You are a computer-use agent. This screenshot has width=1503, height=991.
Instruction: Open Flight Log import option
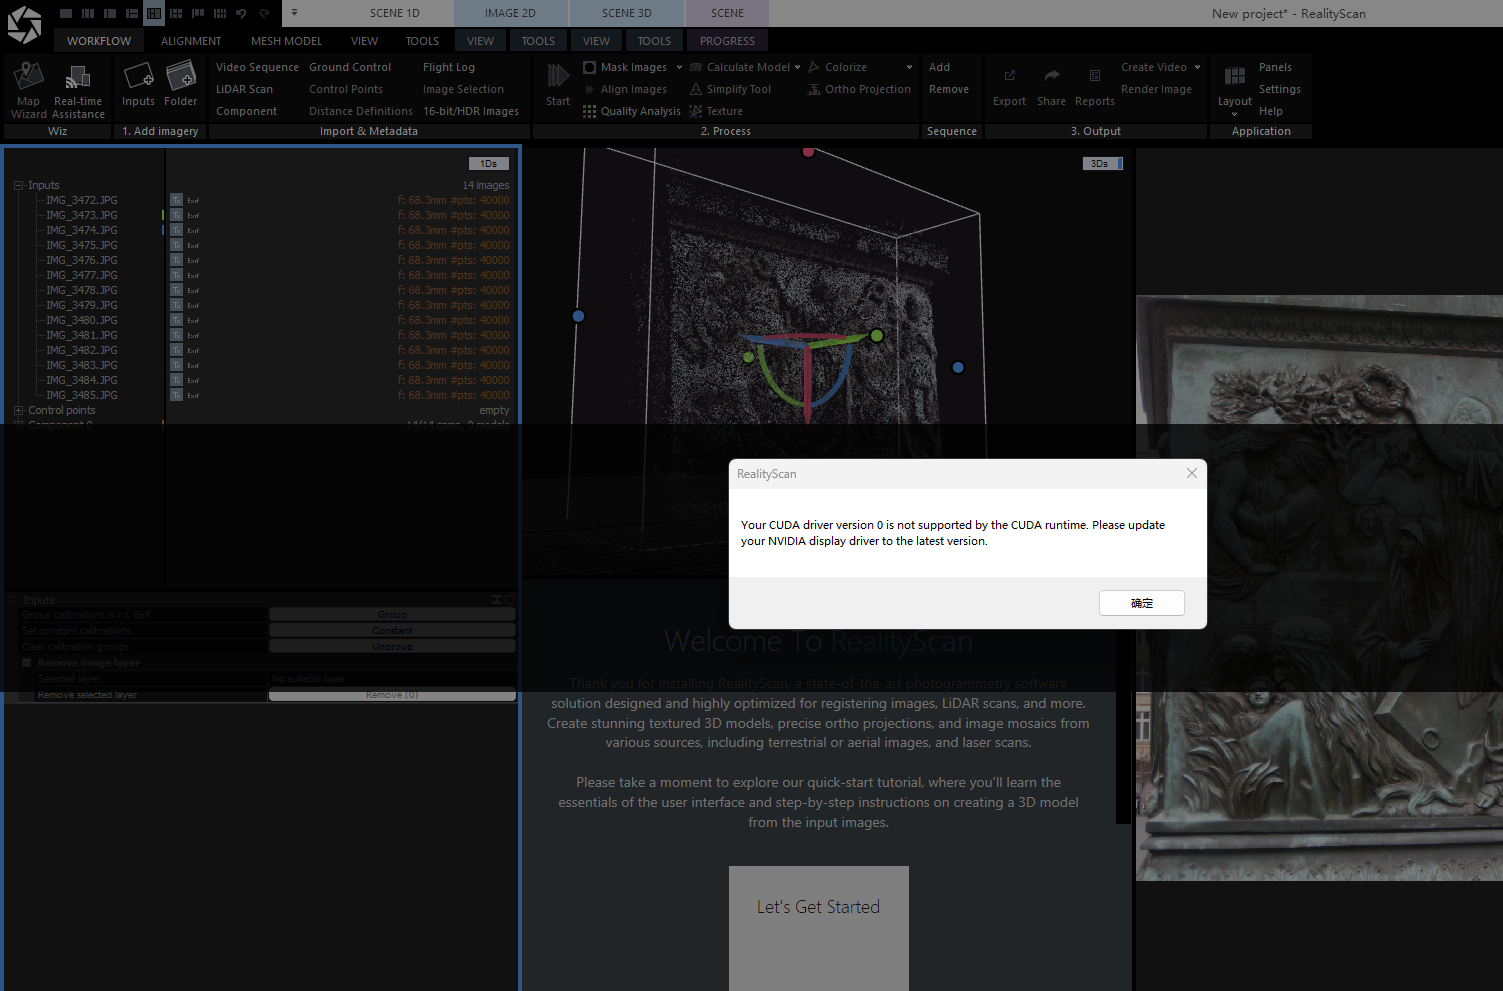[449, 67]
